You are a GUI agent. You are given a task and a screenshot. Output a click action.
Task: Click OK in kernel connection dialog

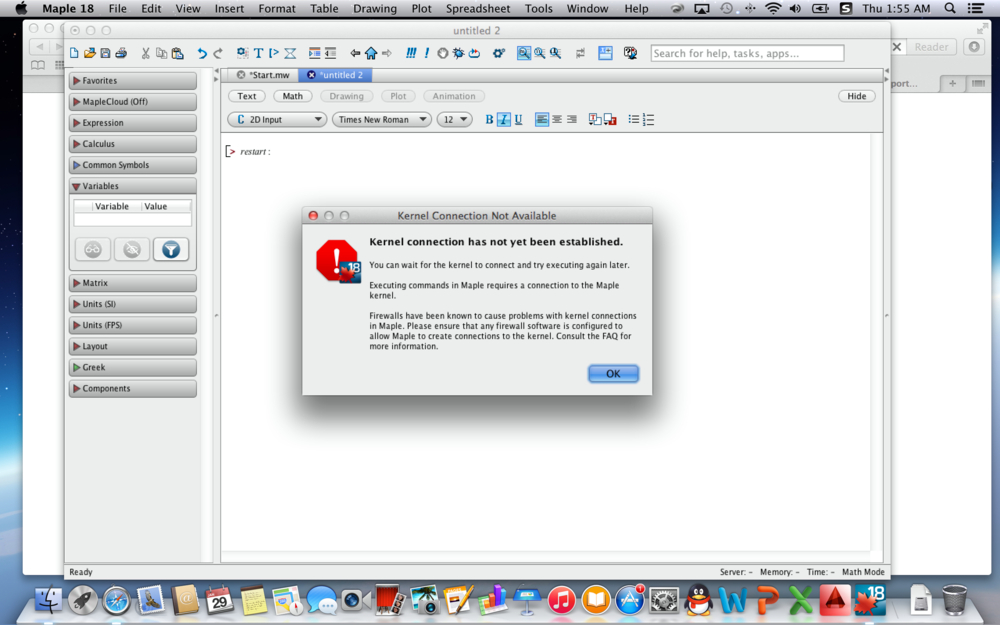613,374
